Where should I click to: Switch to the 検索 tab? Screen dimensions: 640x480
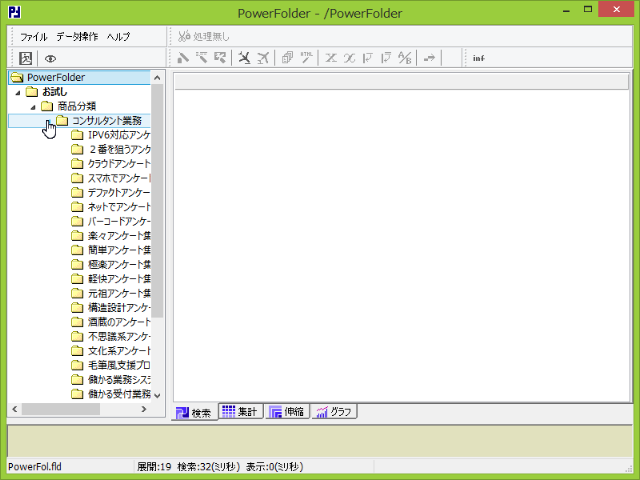coord(194,413)
